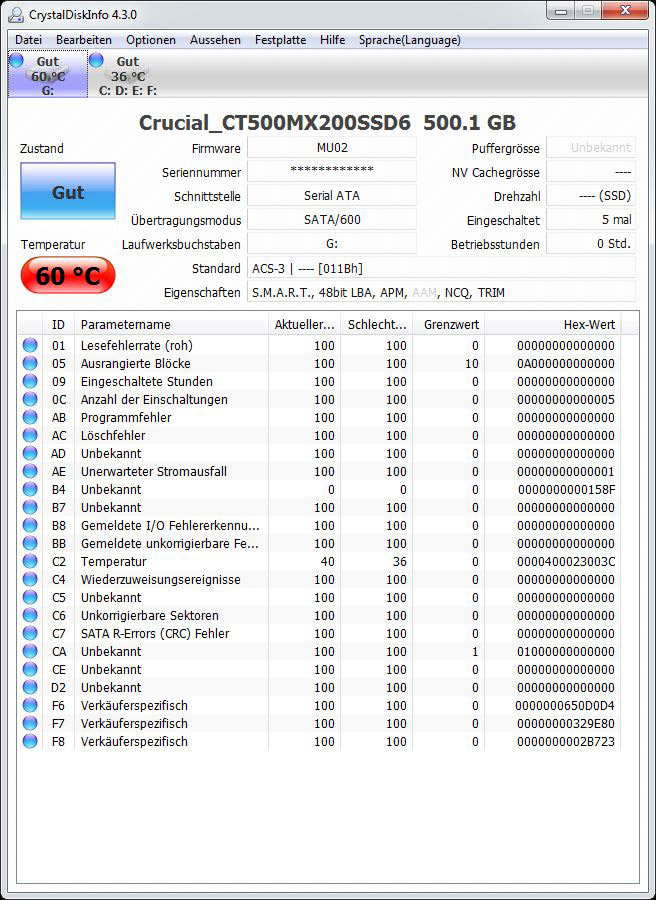Image resolution: width=656 pixels, height=900 pixels.
Task: Click the hex value 0000400023003C
Action: (x=566, y=561)
